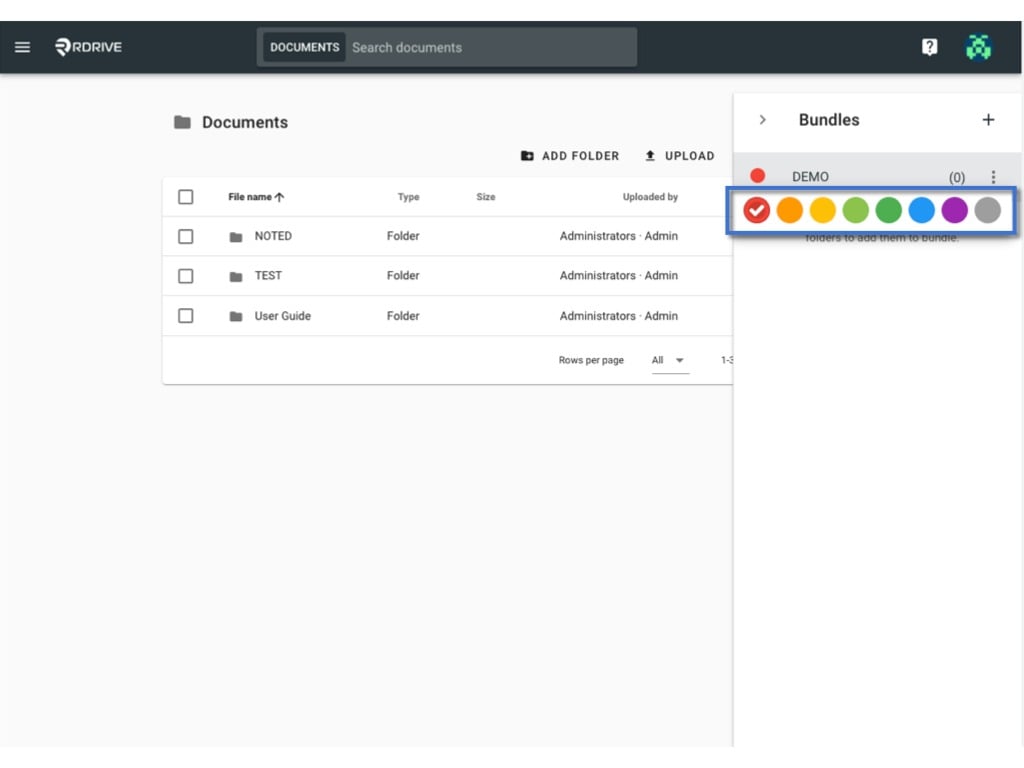Screen dimensions: 1024x768
Task: Open the Rows per page dropdown
Action: (x=669, y=360)
